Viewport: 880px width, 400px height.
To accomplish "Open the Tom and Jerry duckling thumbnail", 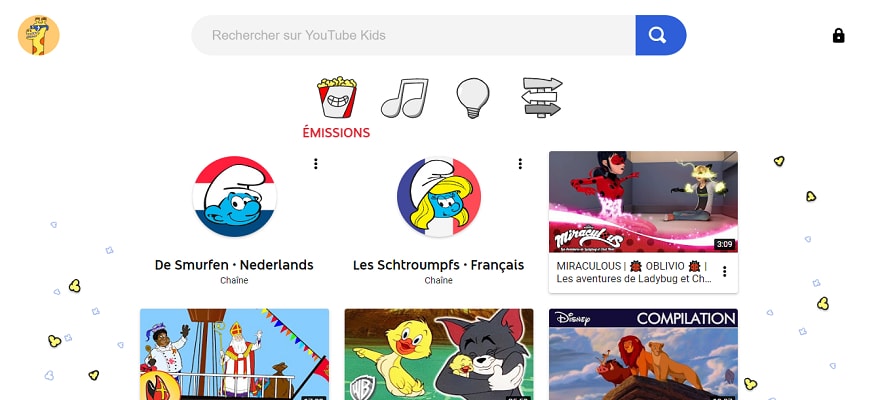I will [x=439, y=354].
